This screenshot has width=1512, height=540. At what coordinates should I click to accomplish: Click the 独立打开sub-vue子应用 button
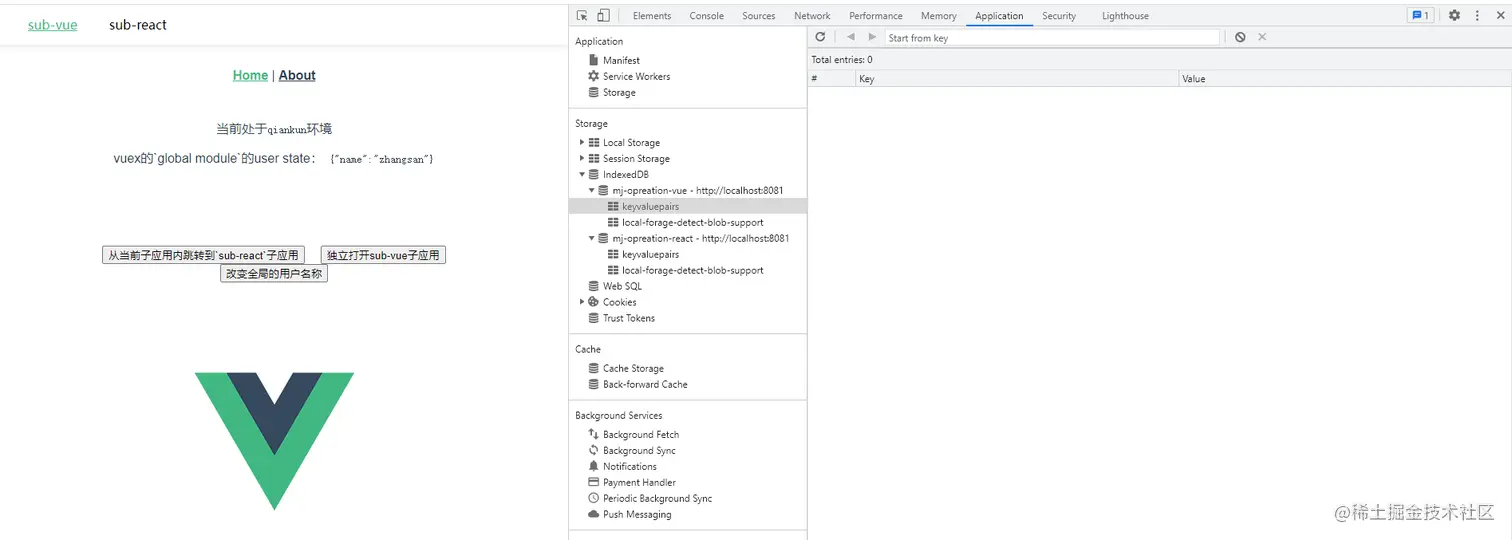(x=383, y=255)
